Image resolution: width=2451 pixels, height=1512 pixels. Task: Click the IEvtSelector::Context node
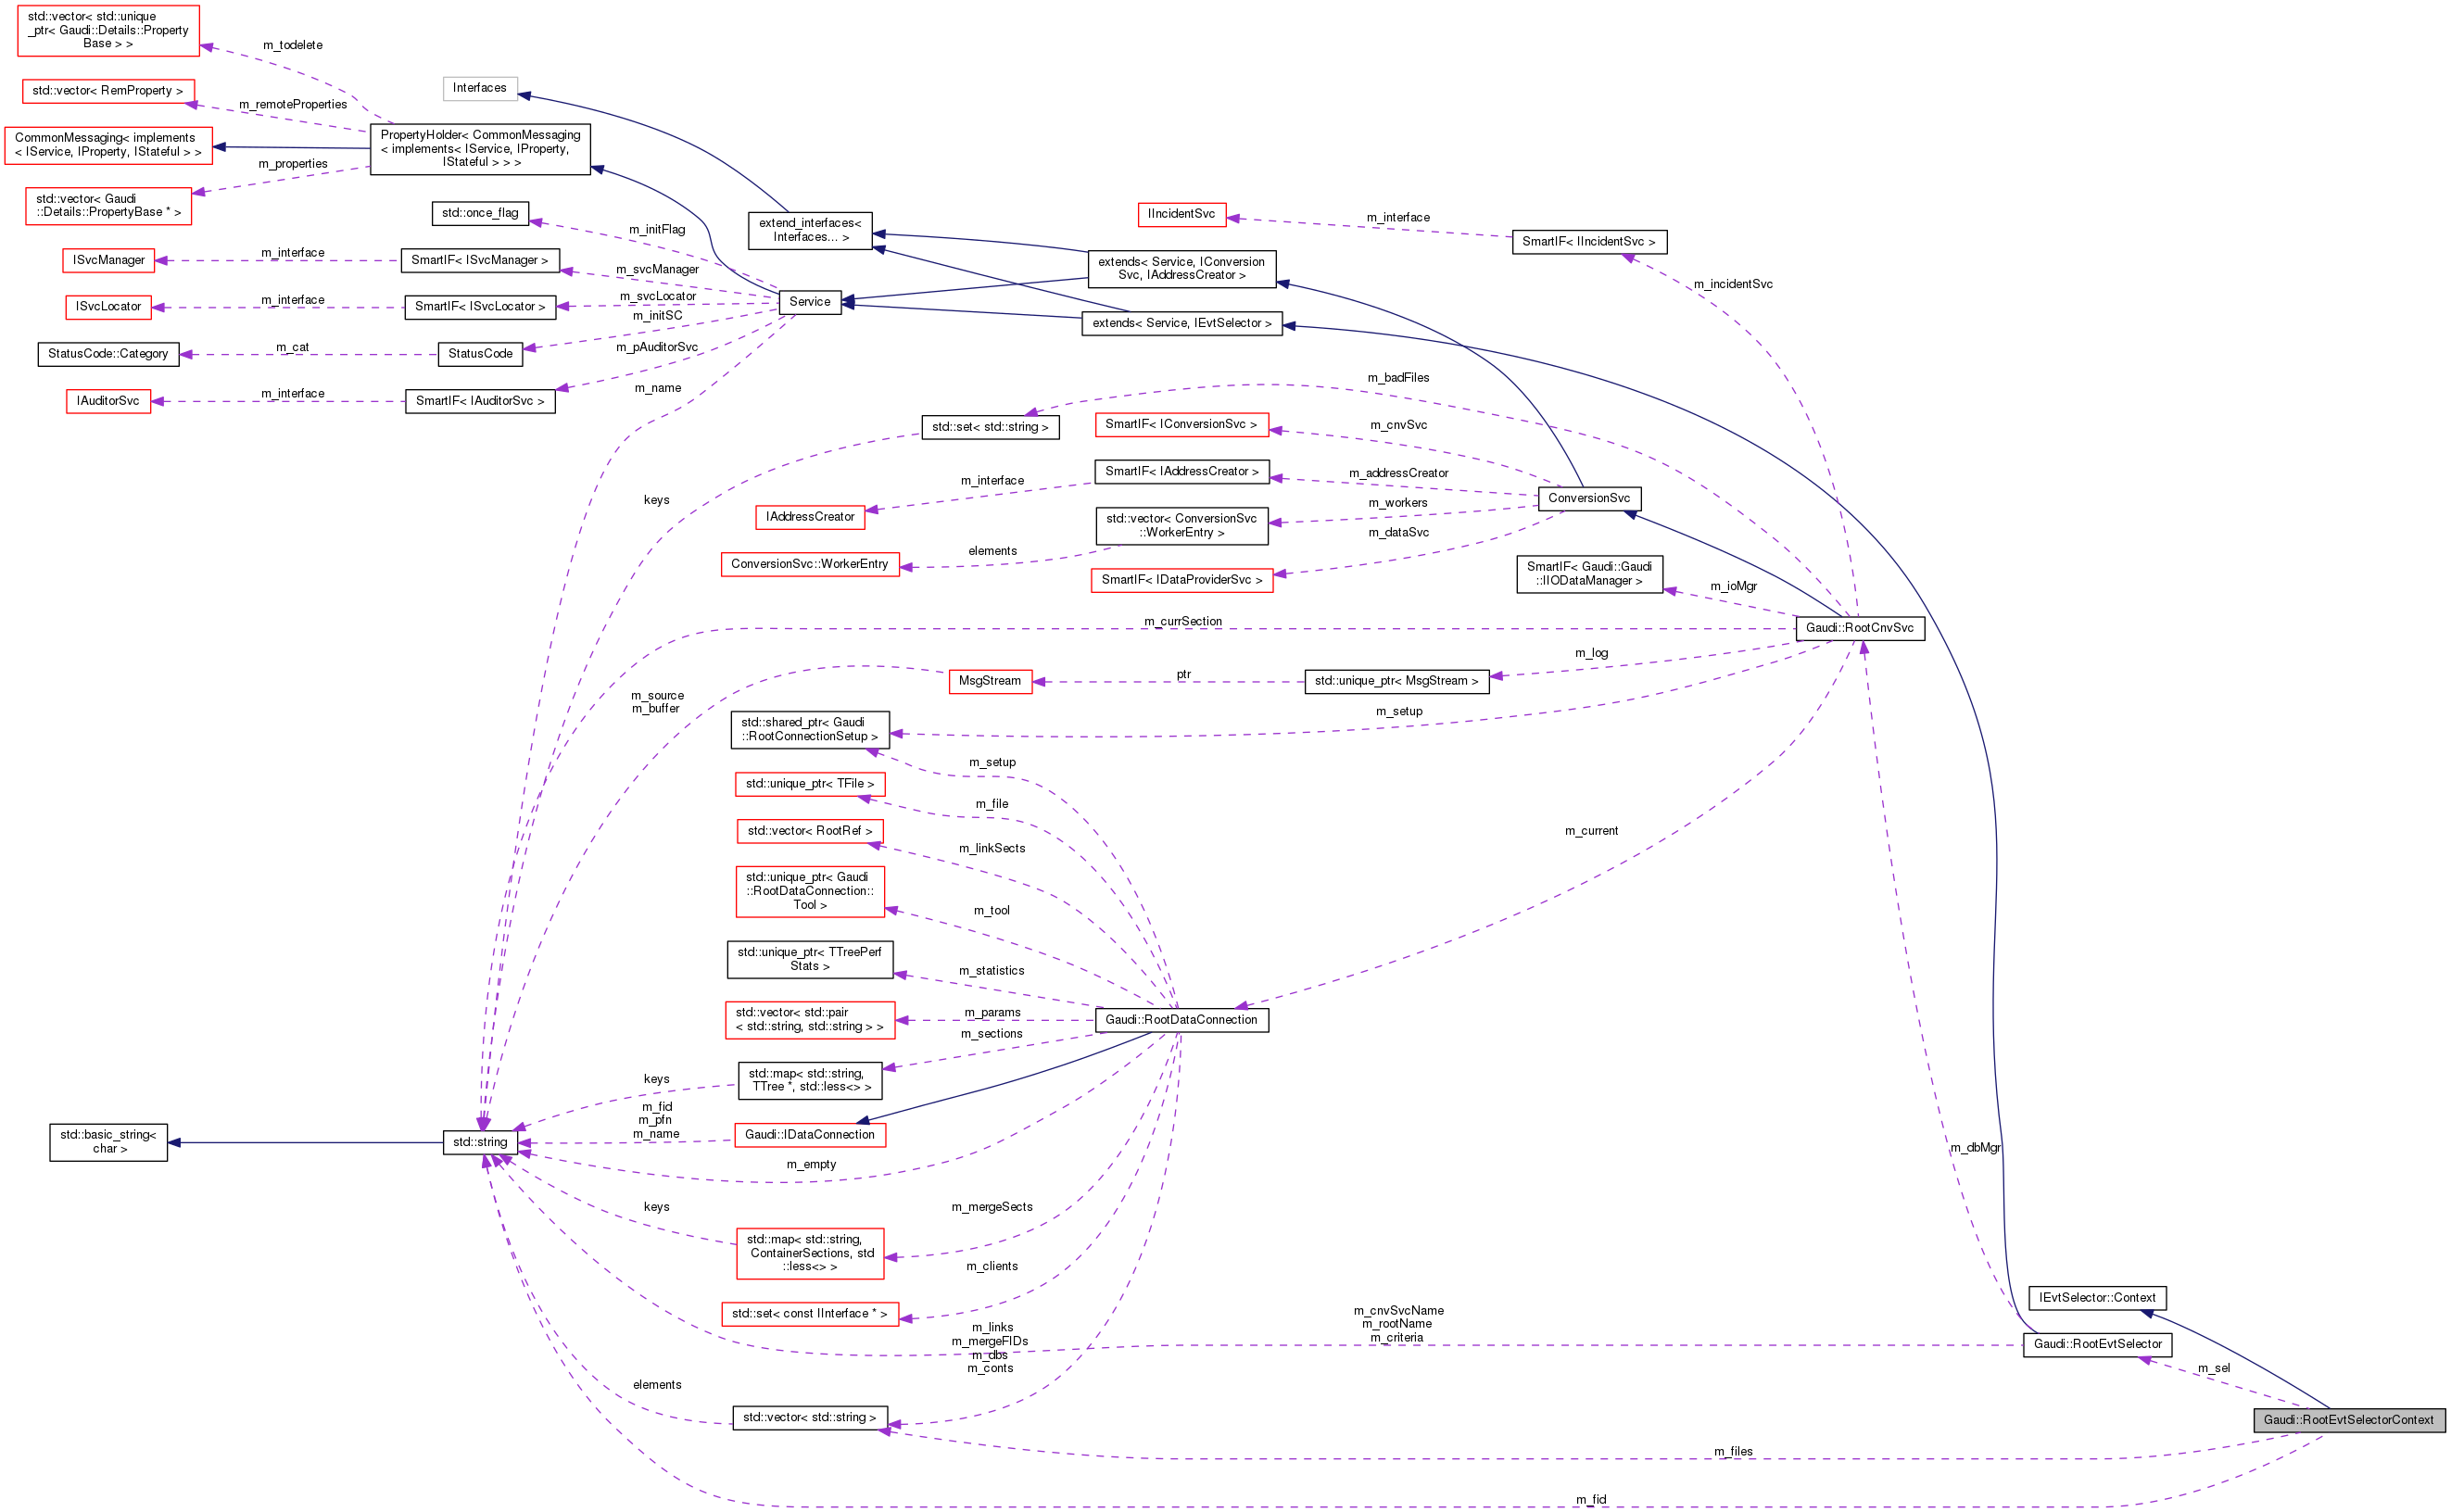tap(2097, 1298)
